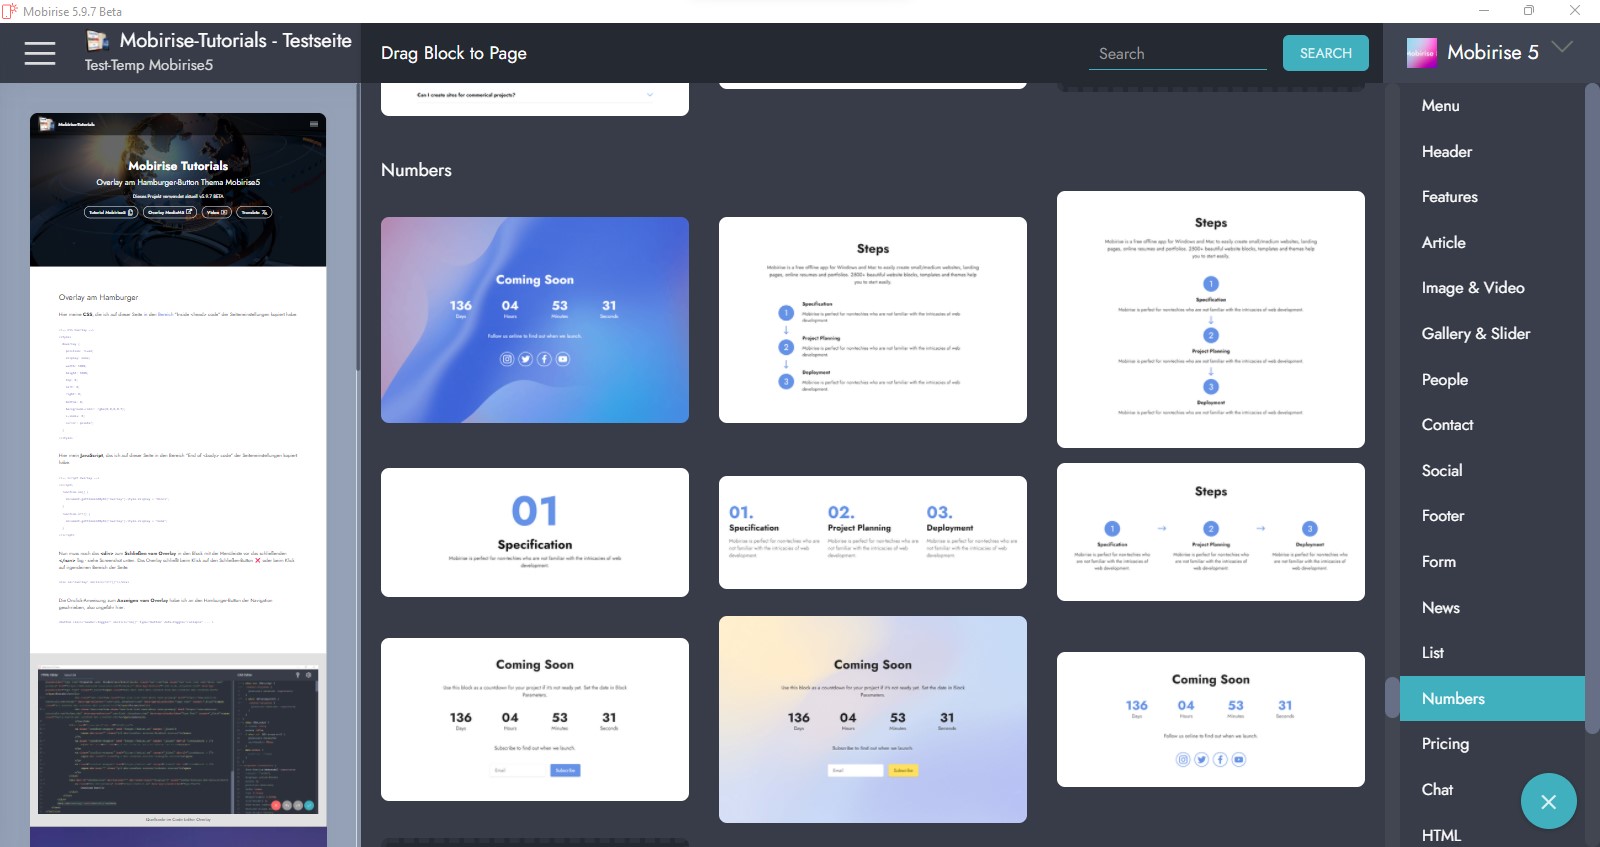Image resolution: width=1600 pixels, height=847 pixels.
Task: Click the "Test-Temp Mobirise5" page name
Action: point(149,66)
